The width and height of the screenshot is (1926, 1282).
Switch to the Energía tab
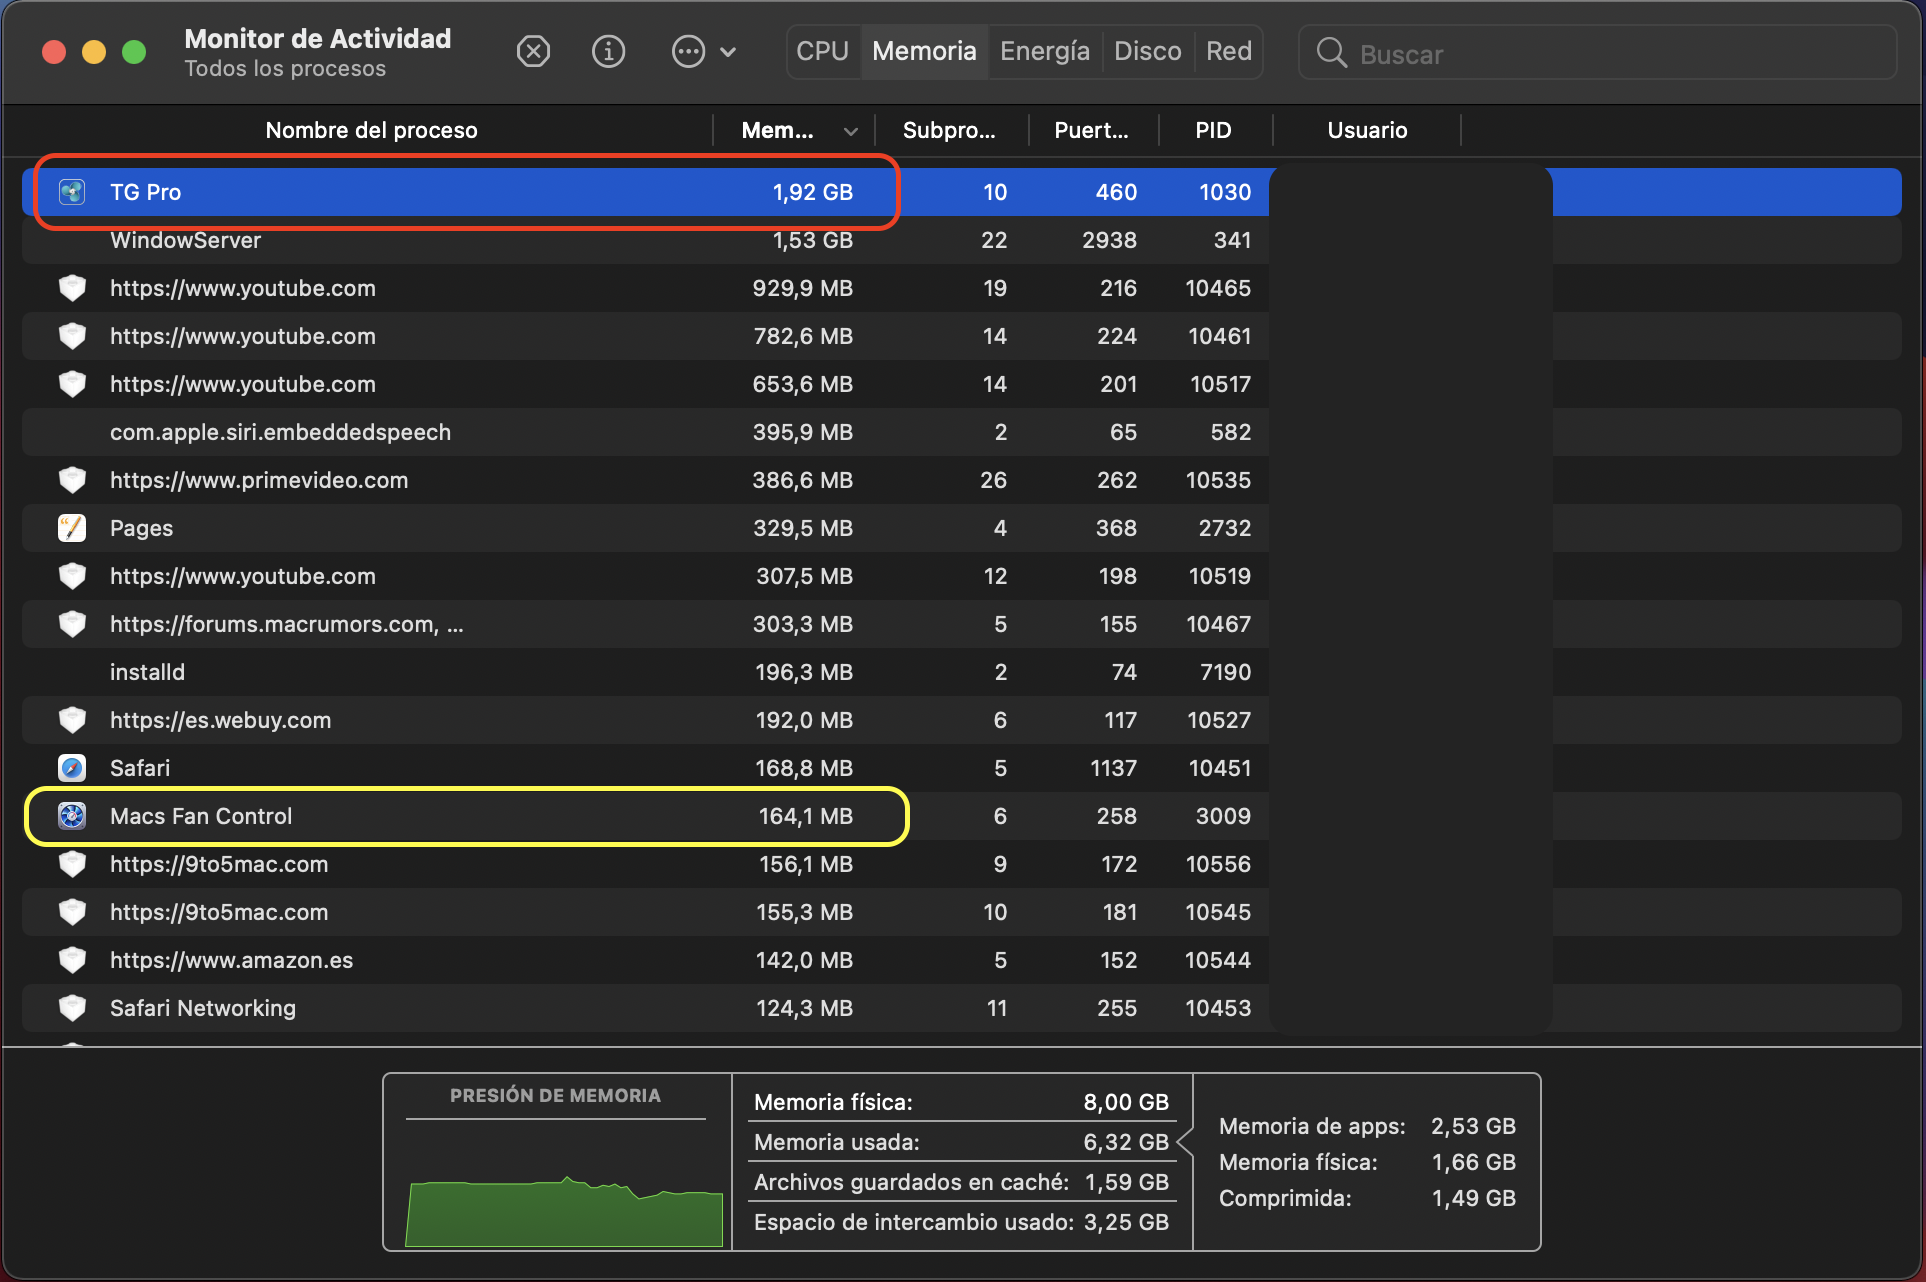tap(1044, 51)
